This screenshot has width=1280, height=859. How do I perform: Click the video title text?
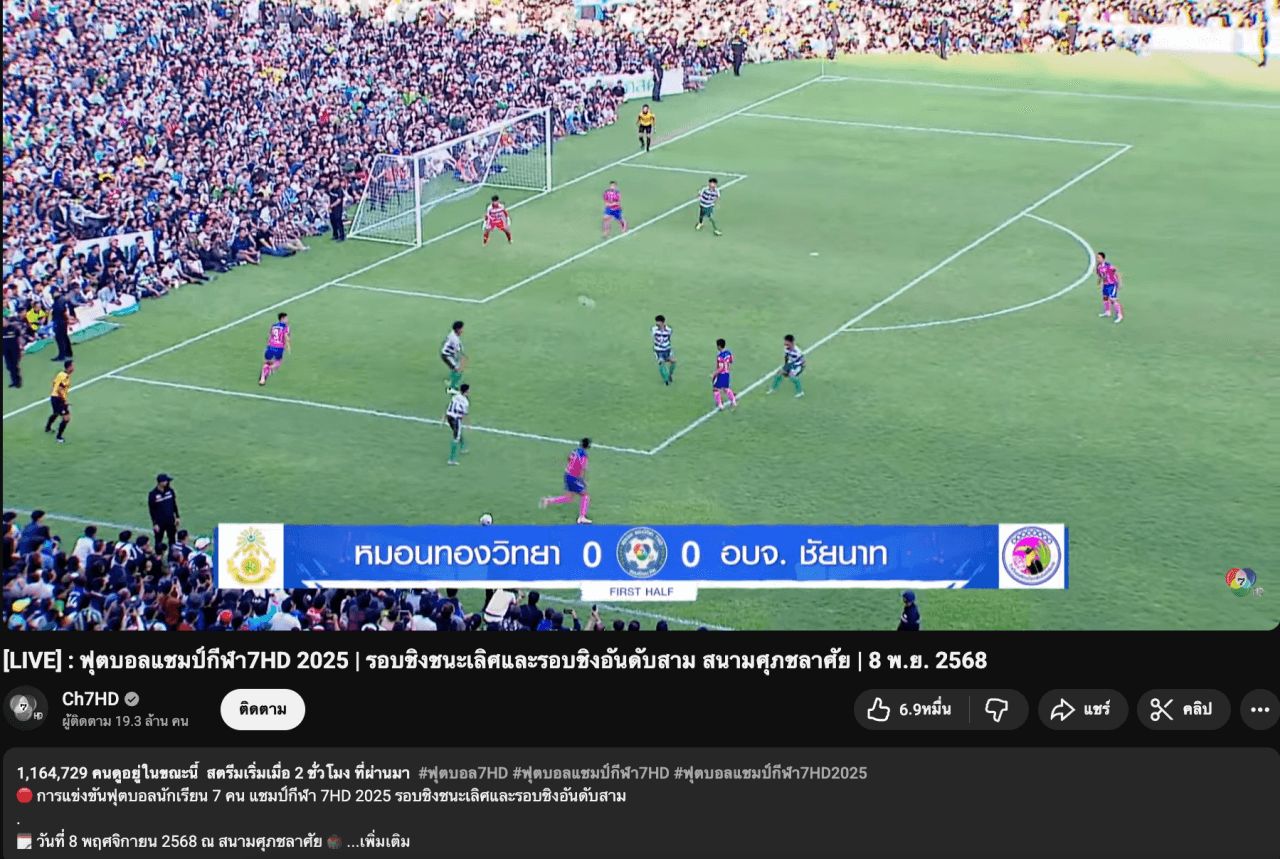pos(495,660)
